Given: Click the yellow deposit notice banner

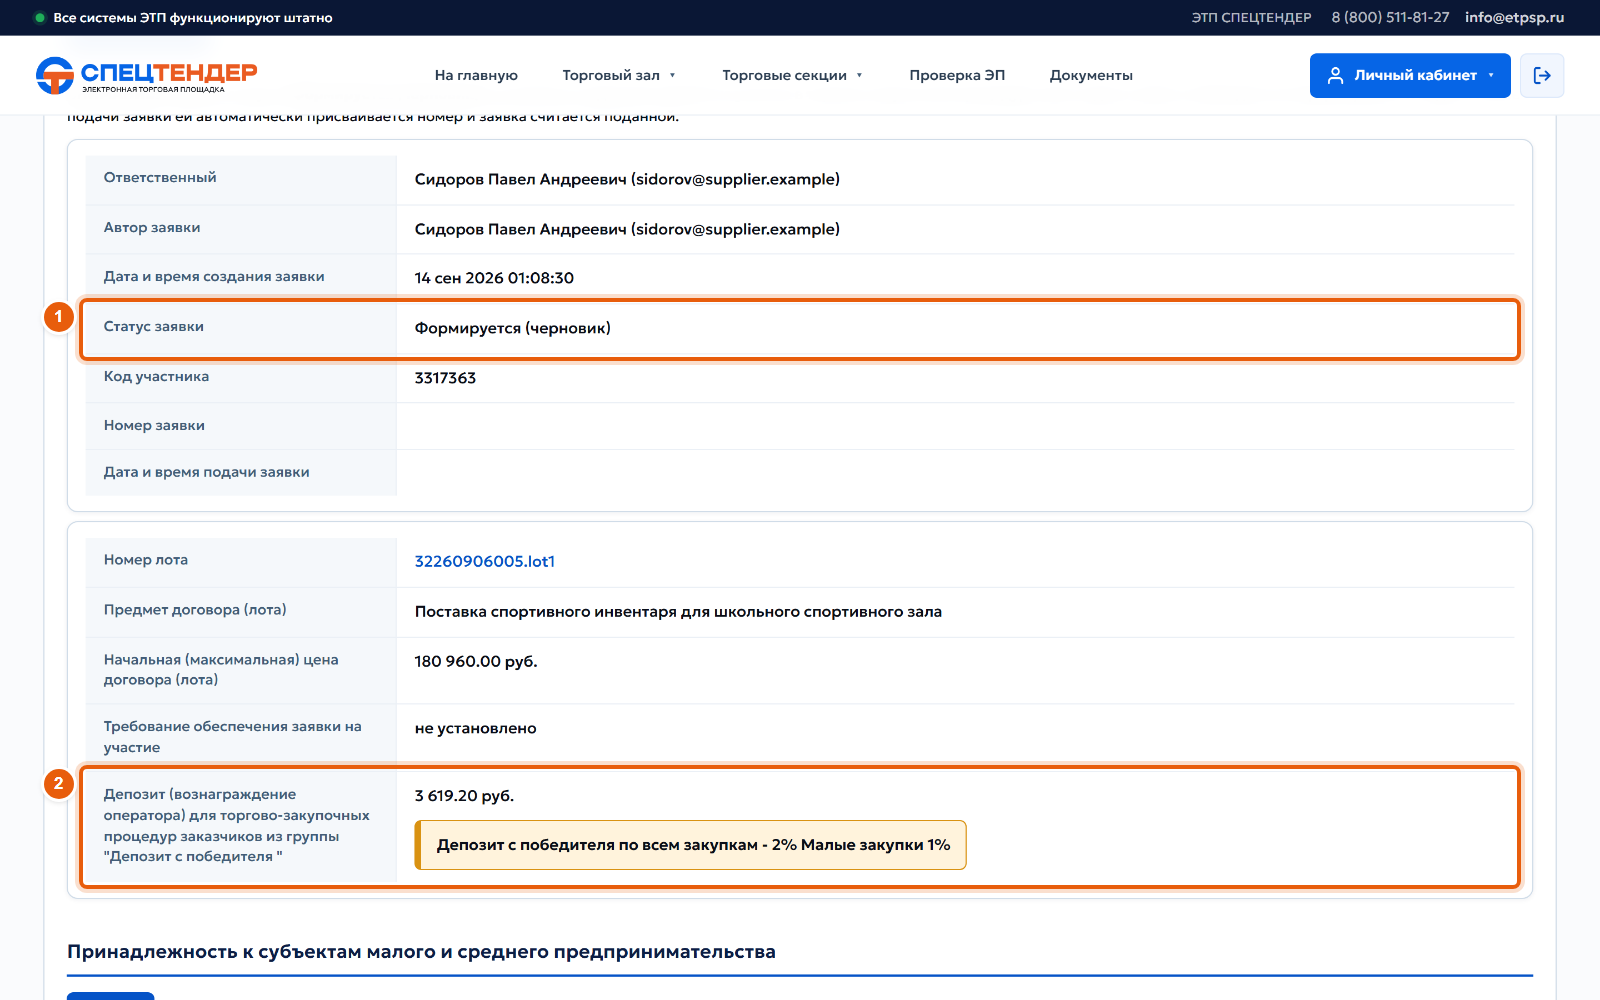Looking at the screenshot, I should pos(691,845).
